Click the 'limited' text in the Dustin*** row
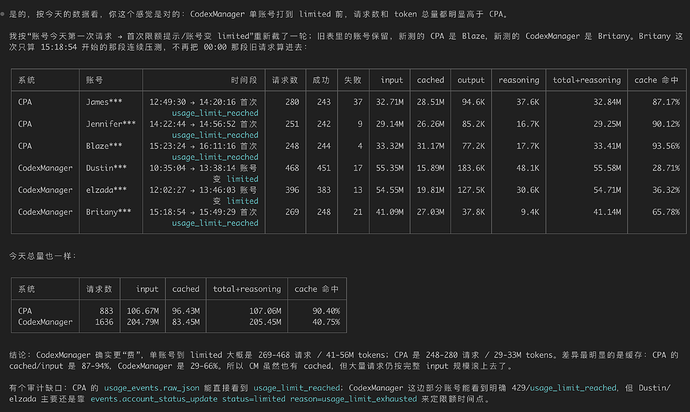The height and width of the screenshot is (412, 690). [242, 179]
